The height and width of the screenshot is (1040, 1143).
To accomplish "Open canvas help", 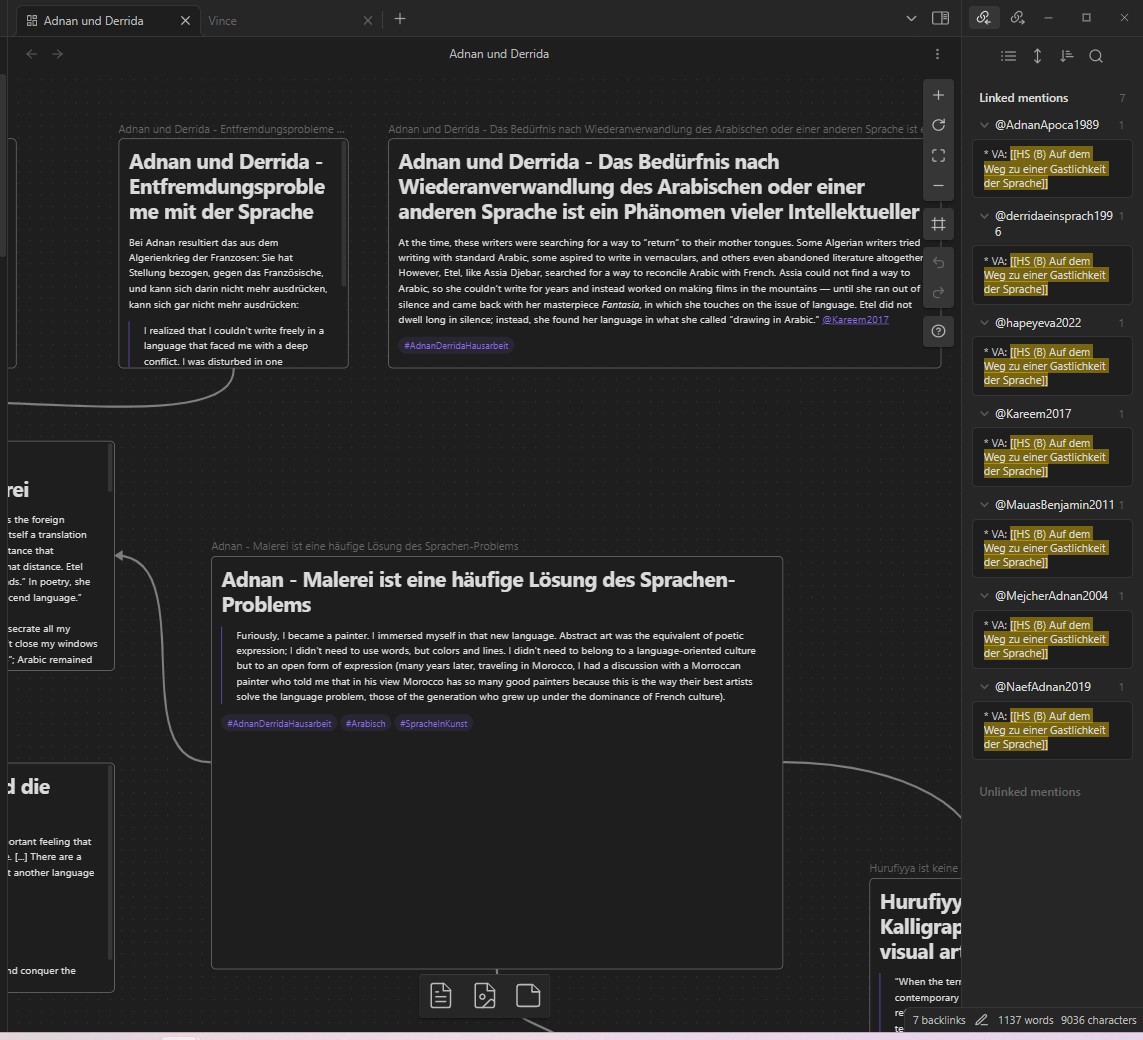I will tap(938, 331).
